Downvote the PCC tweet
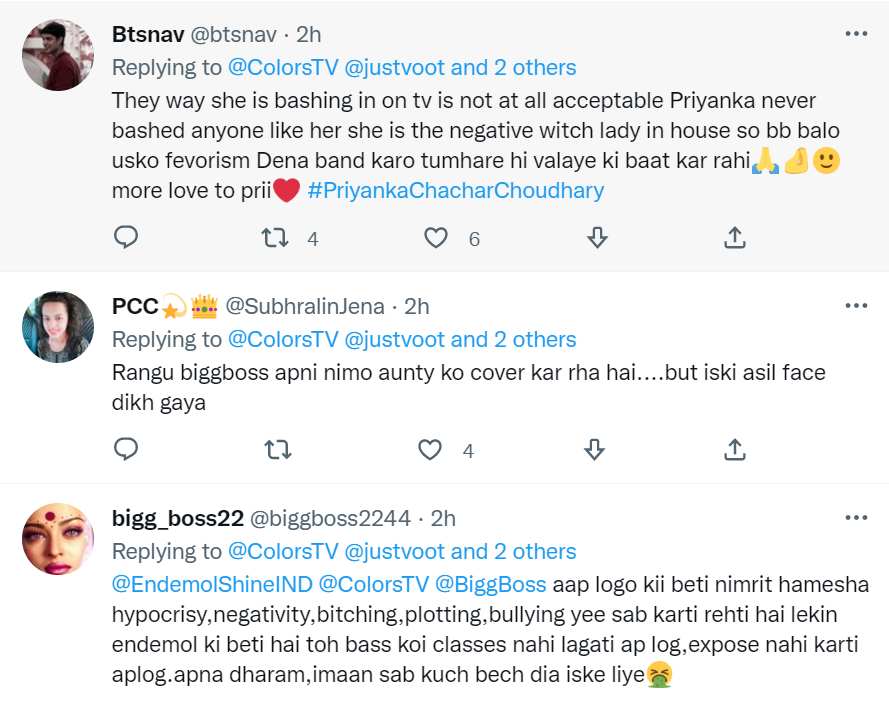 (594, 450)
